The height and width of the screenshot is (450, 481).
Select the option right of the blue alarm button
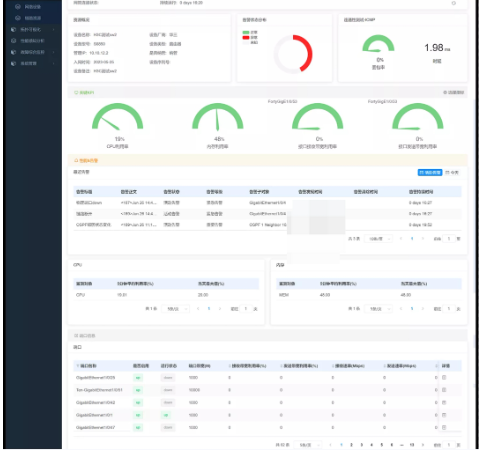452,172
